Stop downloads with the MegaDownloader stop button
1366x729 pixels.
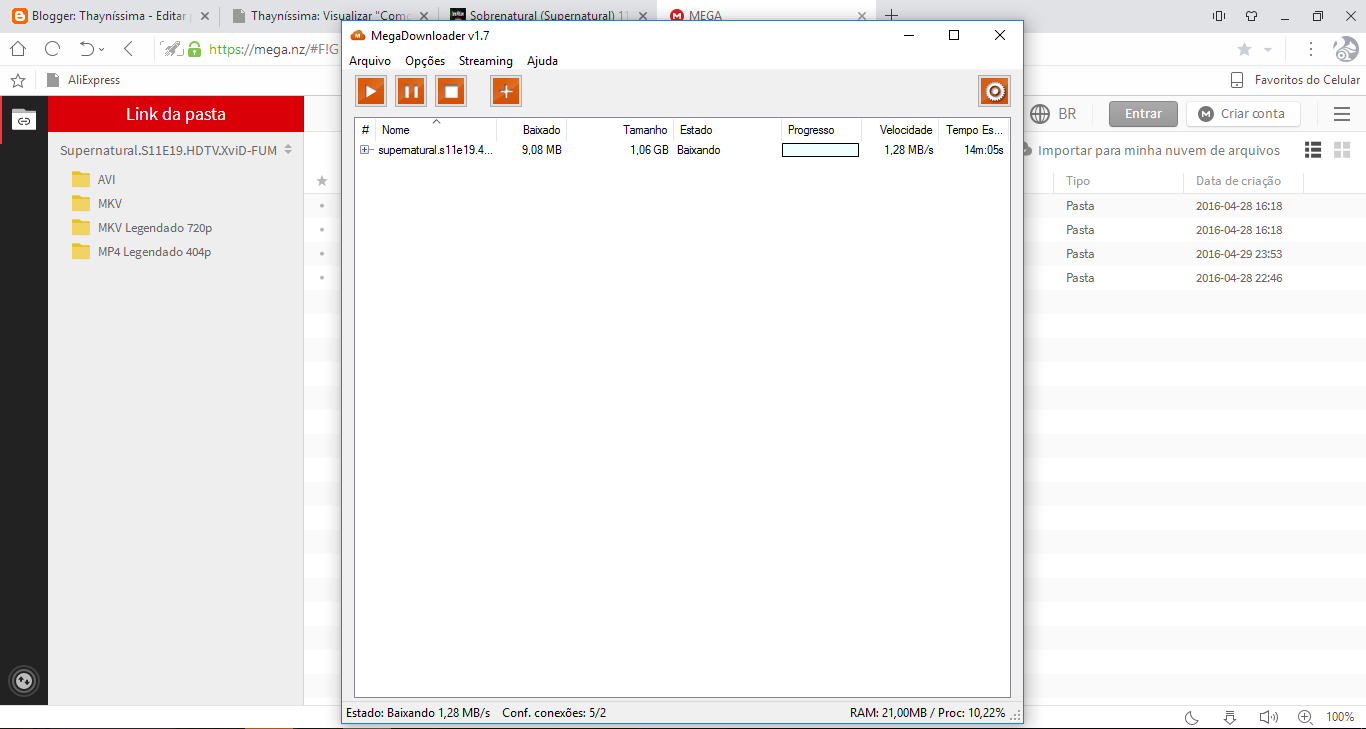click(451, 91)
